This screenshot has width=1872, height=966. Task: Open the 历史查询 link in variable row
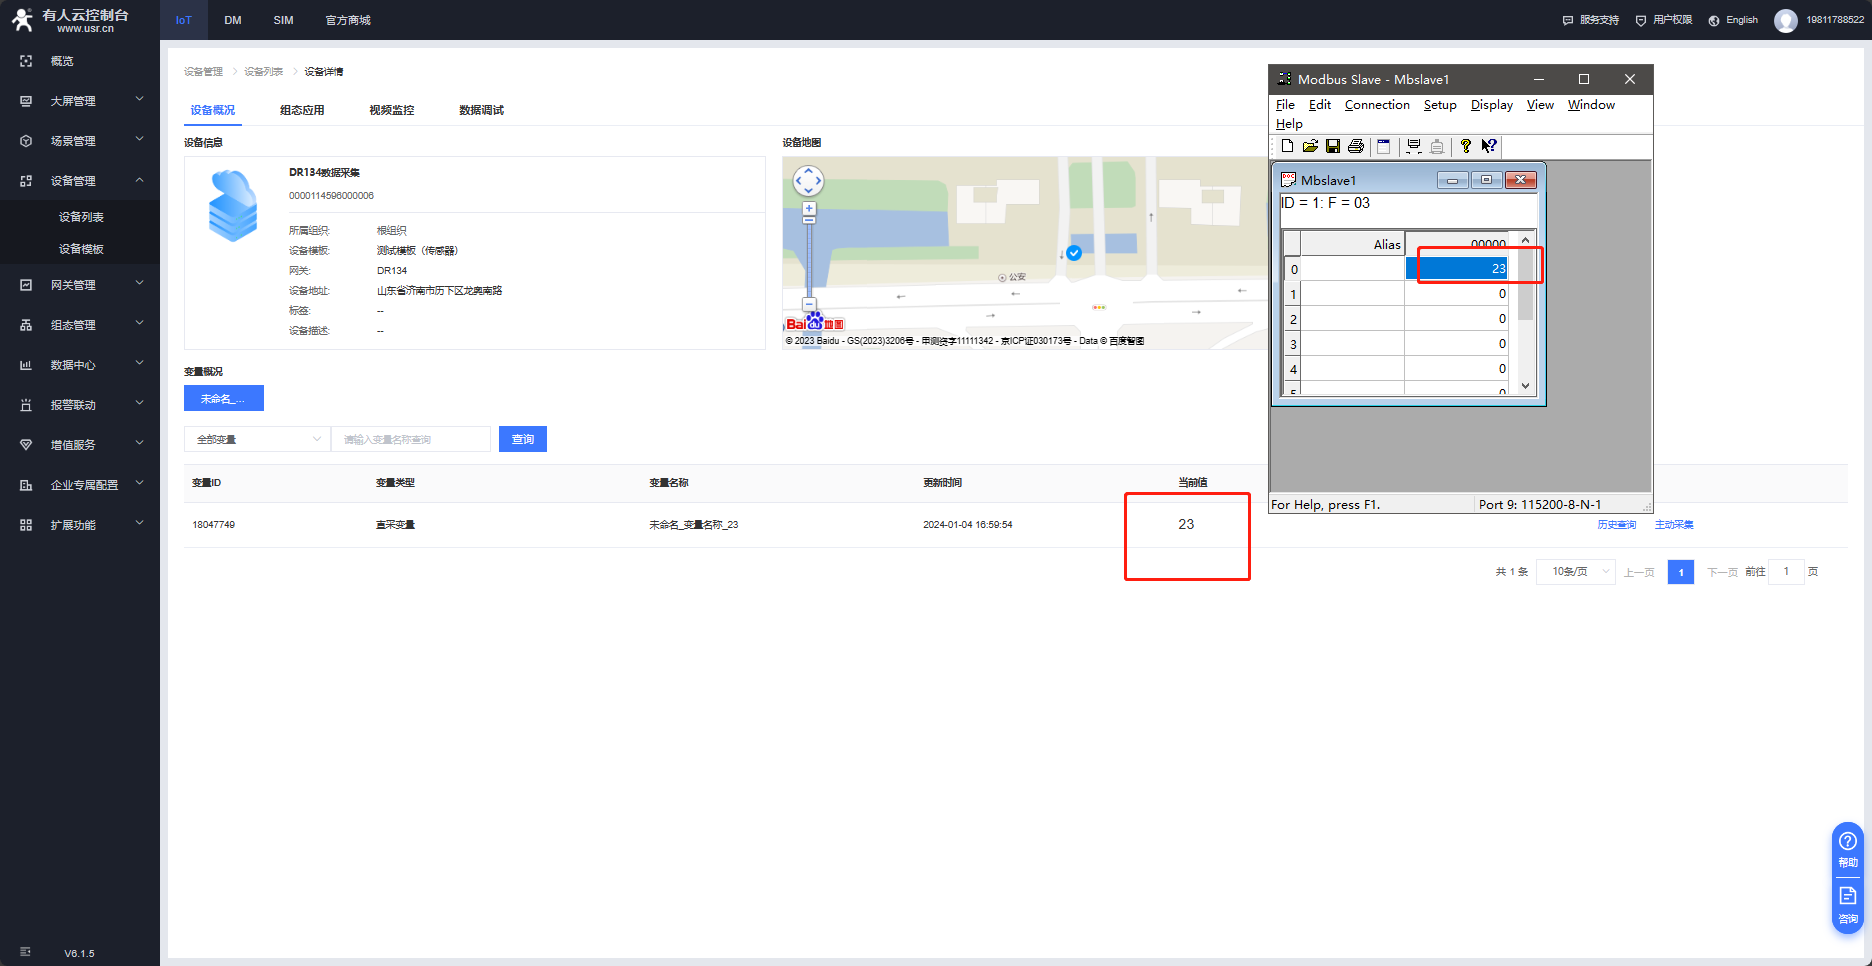1616,525
